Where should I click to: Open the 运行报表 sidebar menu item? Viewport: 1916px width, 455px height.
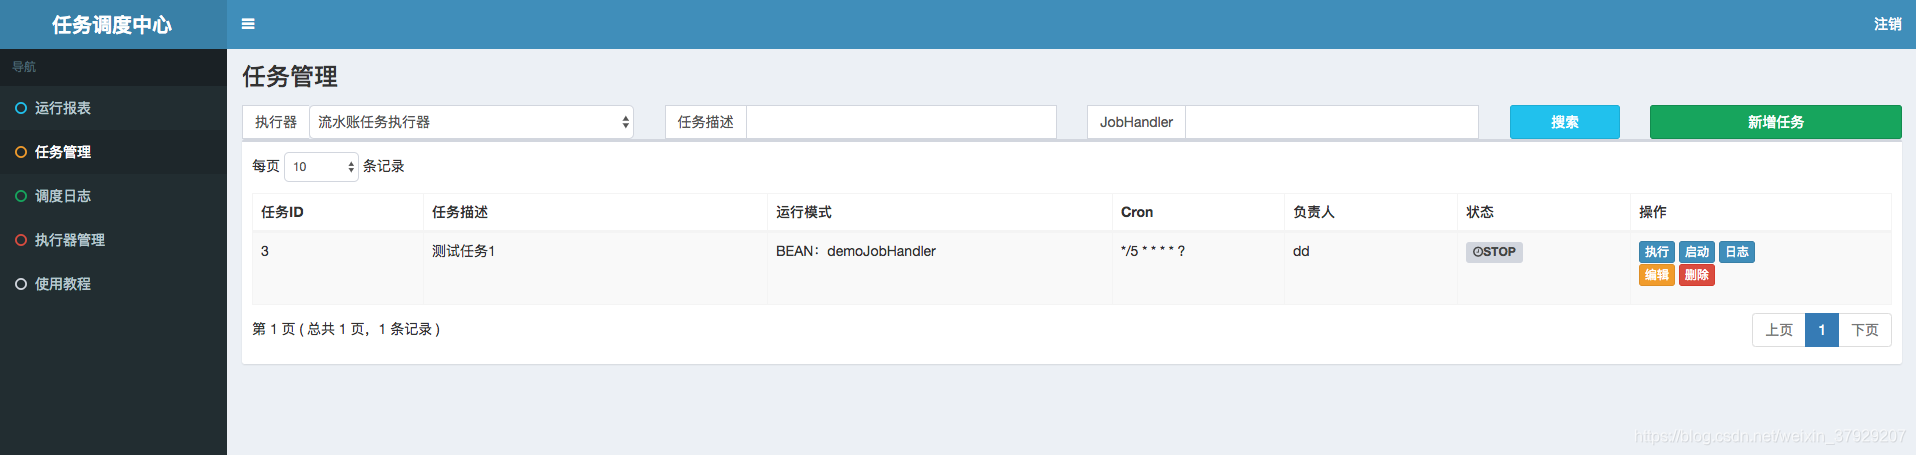[x=113, y=108]
